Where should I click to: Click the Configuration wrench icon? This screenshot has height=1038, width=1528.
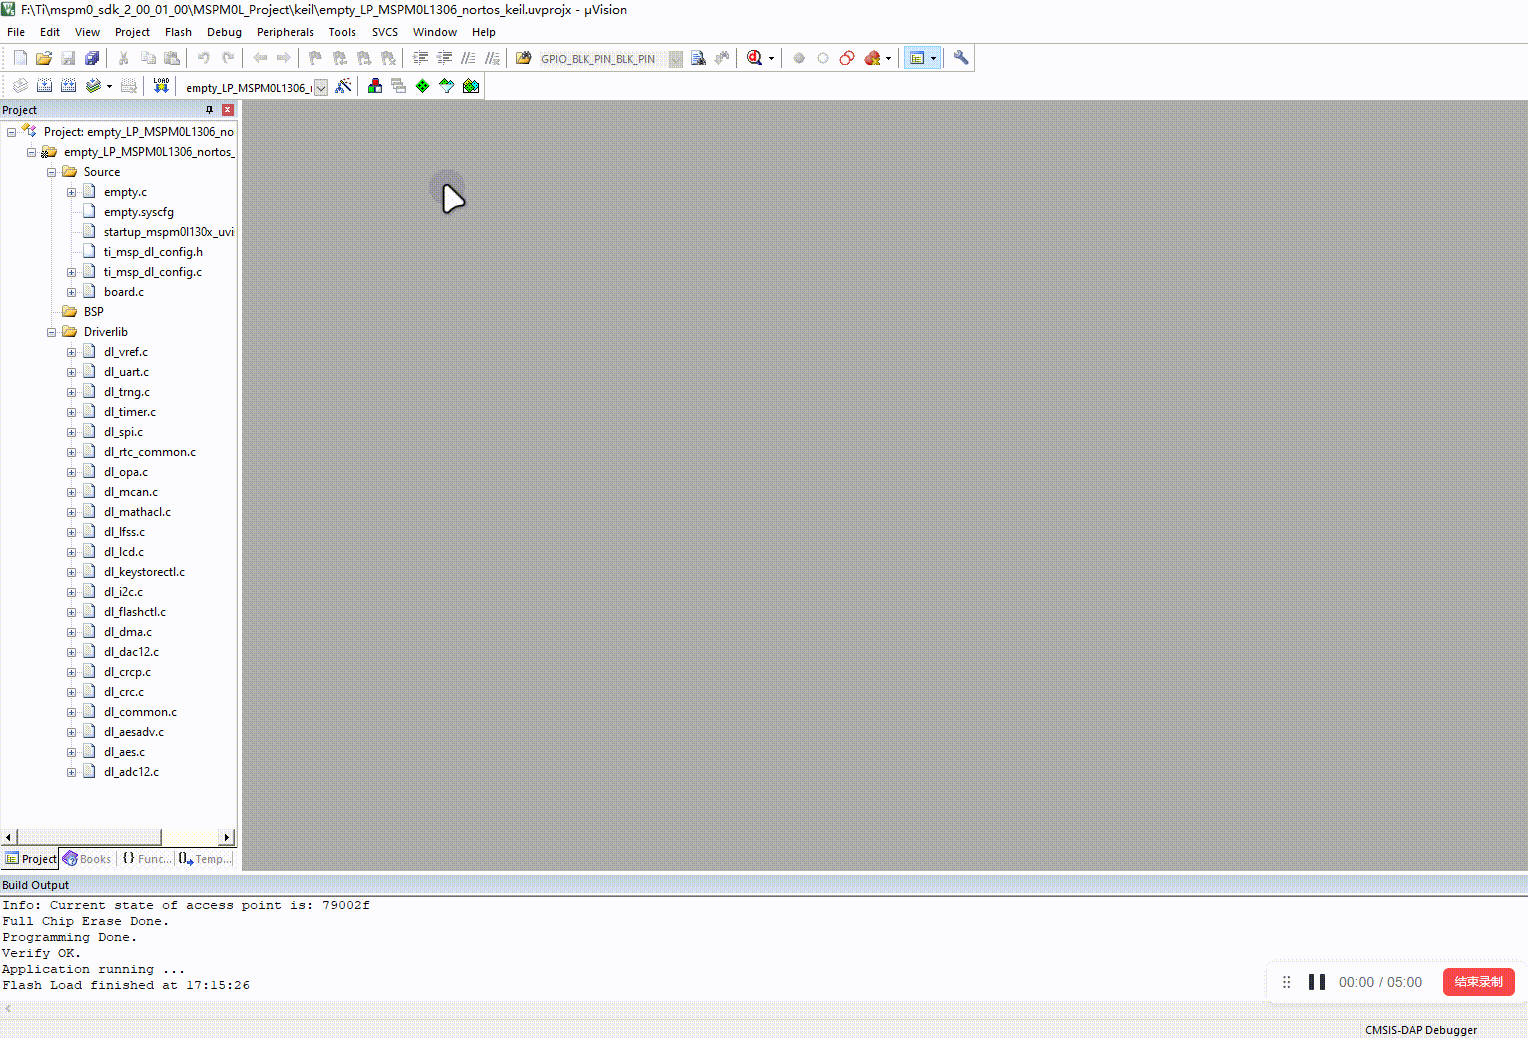click(x=961, y=58)
